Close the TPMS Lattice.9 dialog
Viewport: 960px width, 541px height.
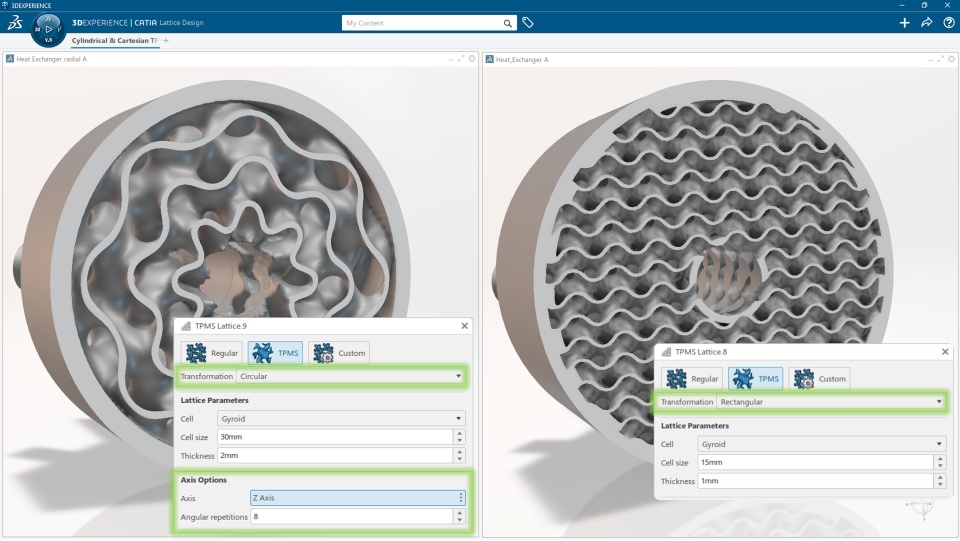(465, 326)
